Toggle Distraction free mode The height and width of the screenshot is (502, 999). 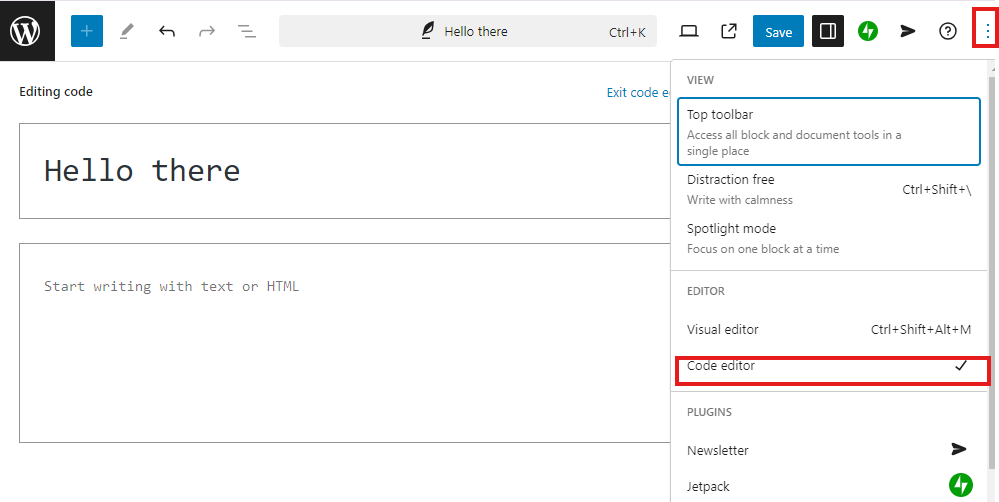pos(828,189)
